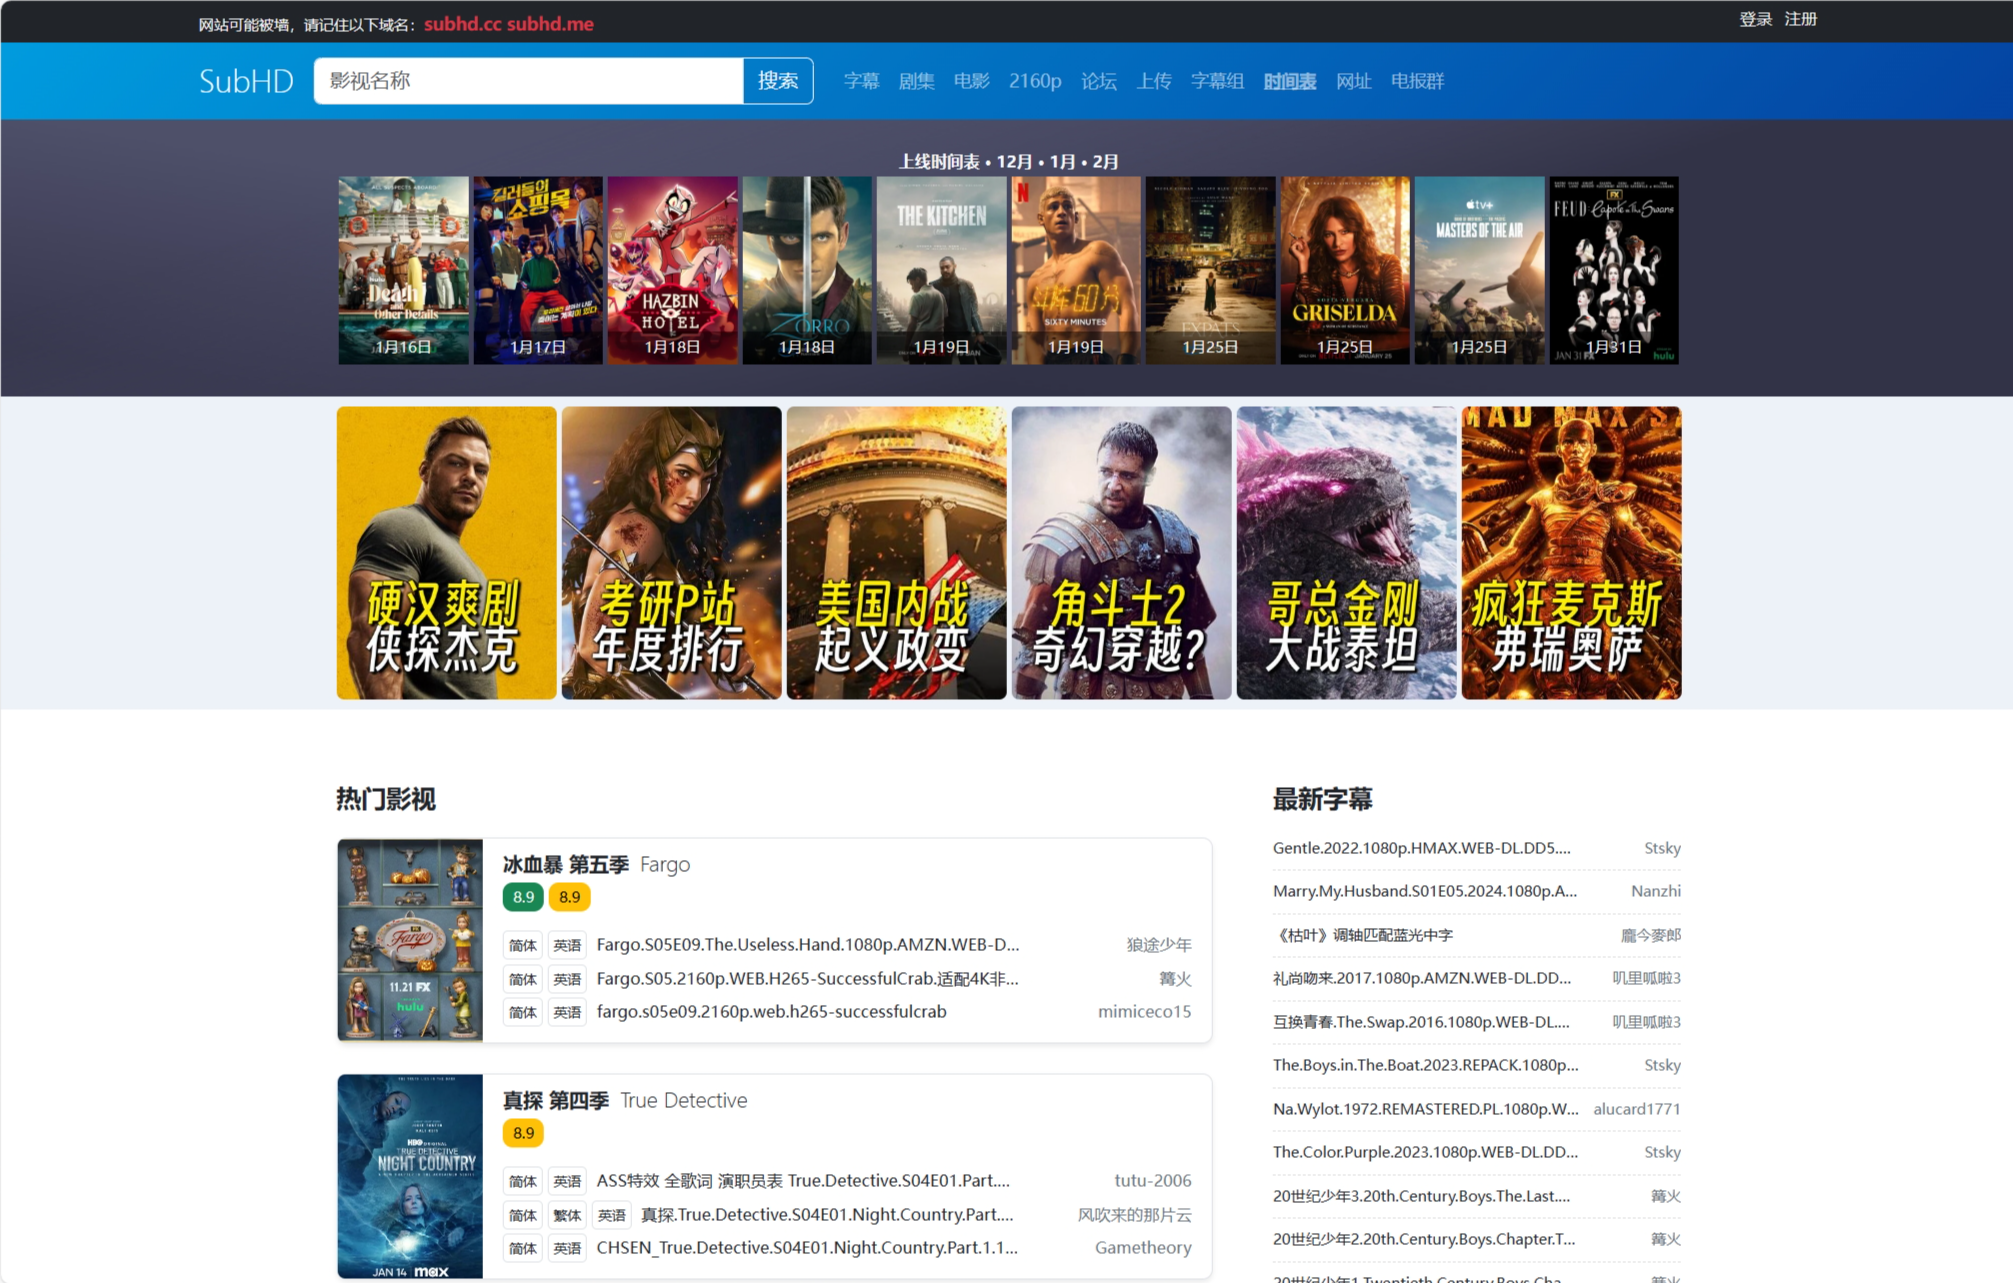This screenshot has width=2013, height=1283.
Task: Open the 网址 nav item
Action: tap(1353, 81)
